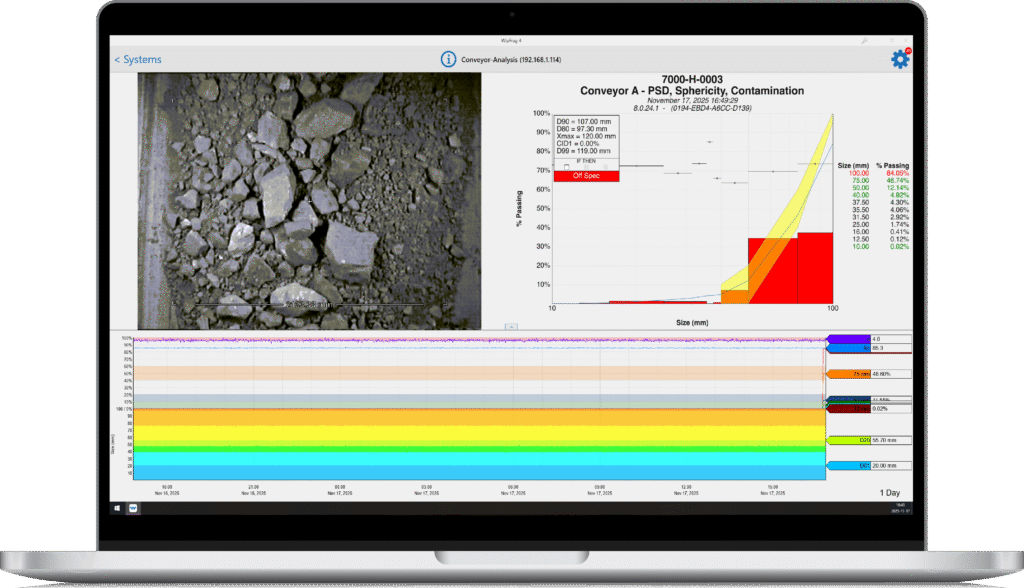Click the Conveyor A chart title
This screenshot has width=1024, height=588.
pyautogui.click(x=691, y=91)
